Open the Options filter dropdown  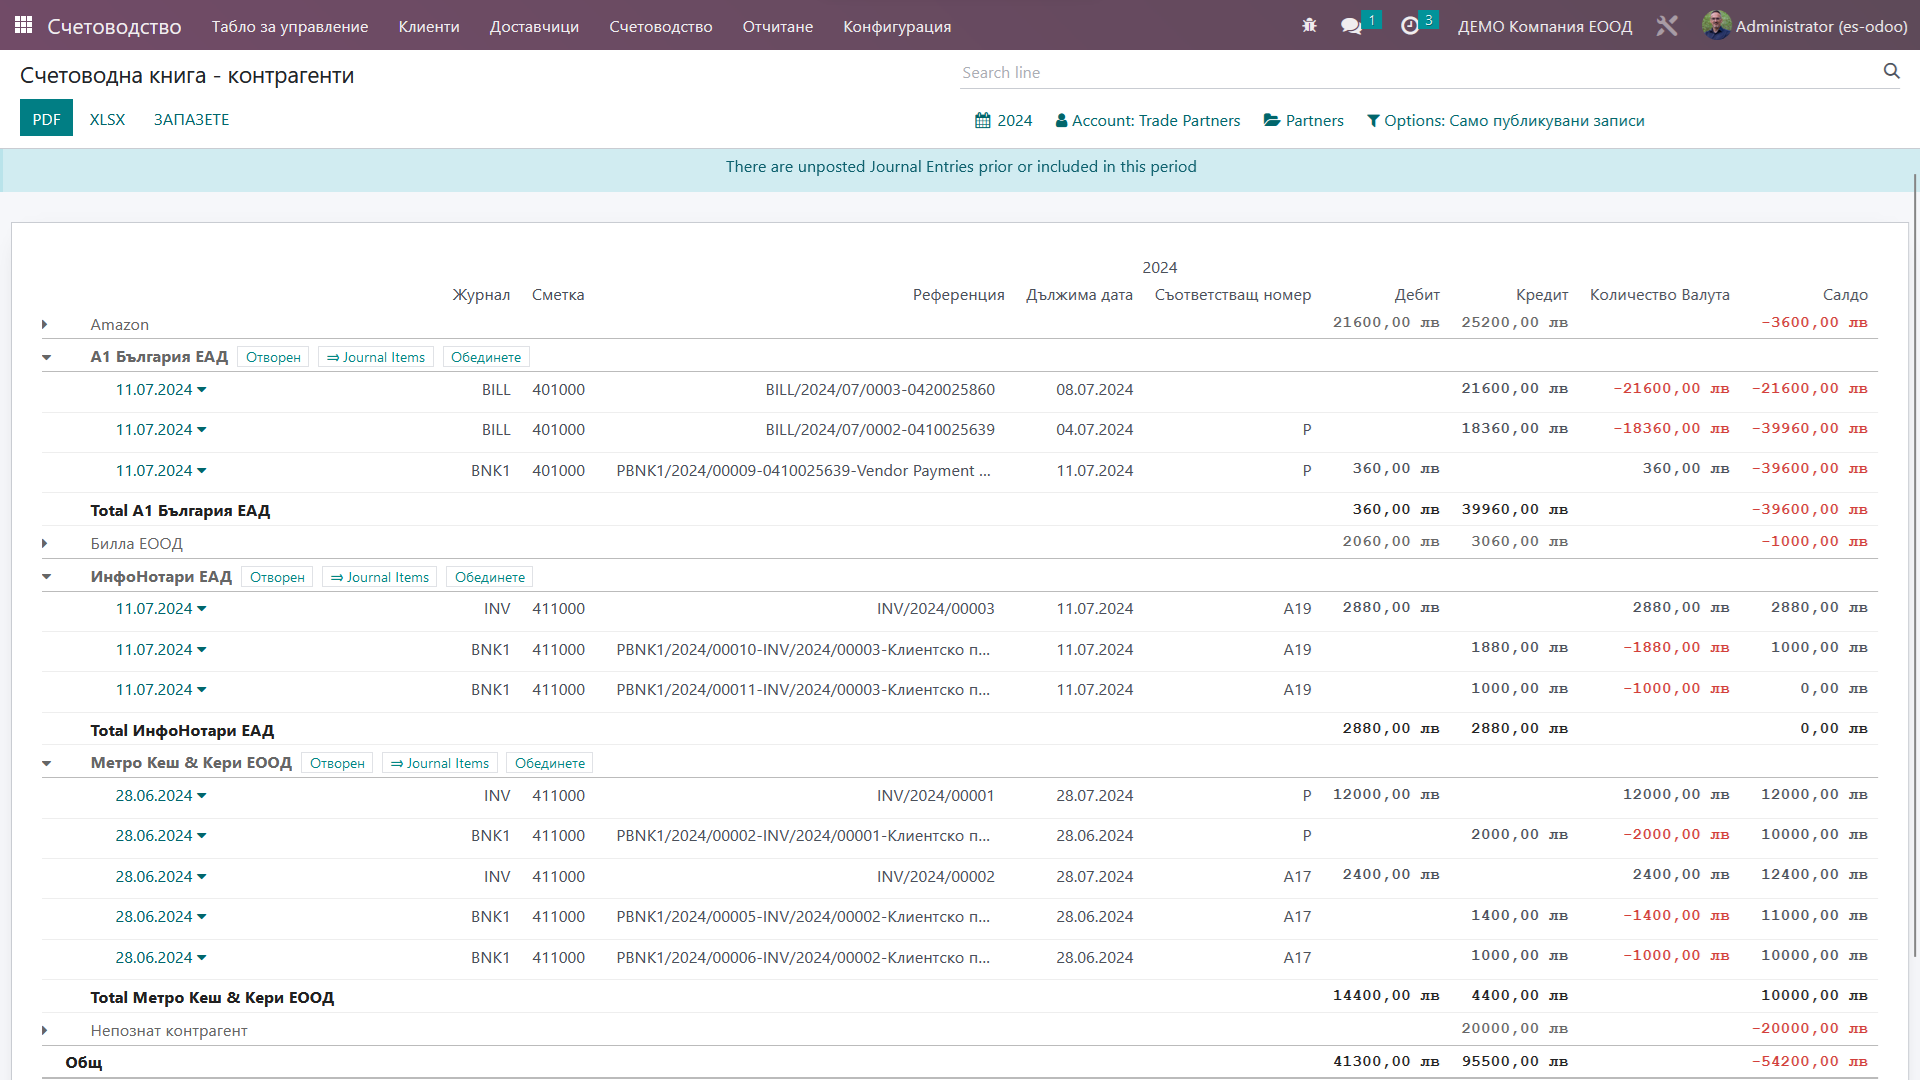click(1505, 120)
